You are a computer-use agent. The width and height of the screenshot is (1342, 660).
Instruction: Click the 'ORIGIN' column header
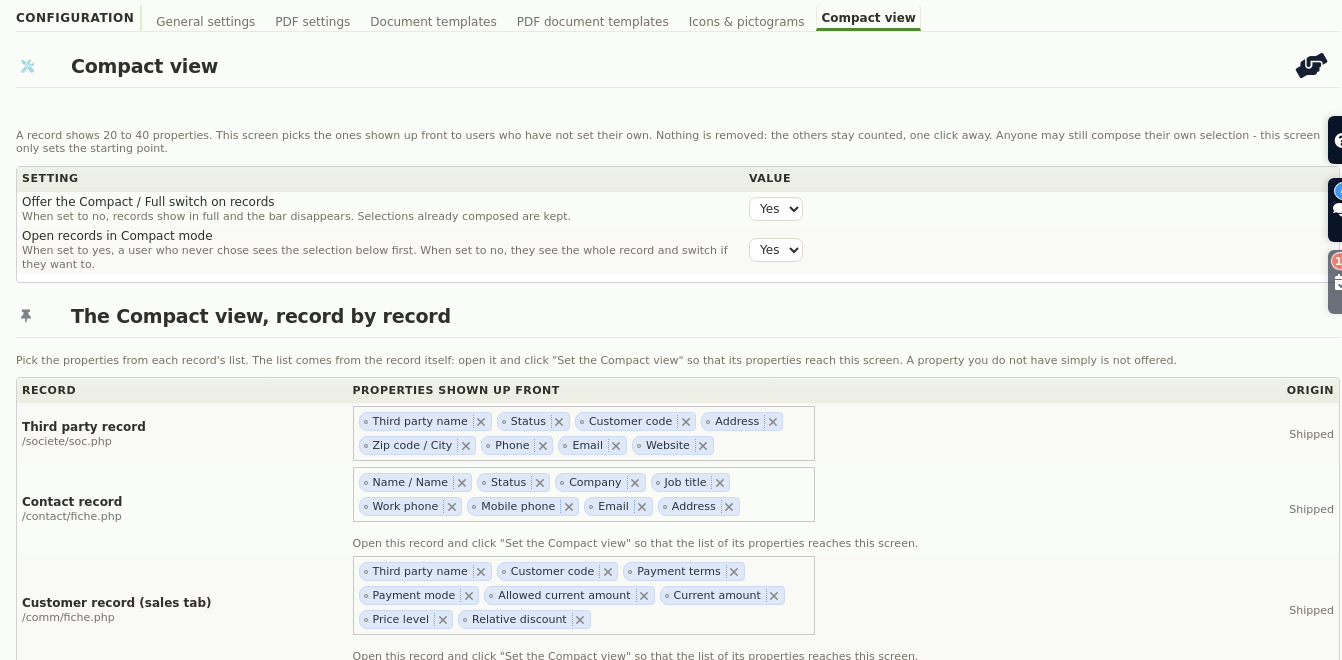point(1310,390)
